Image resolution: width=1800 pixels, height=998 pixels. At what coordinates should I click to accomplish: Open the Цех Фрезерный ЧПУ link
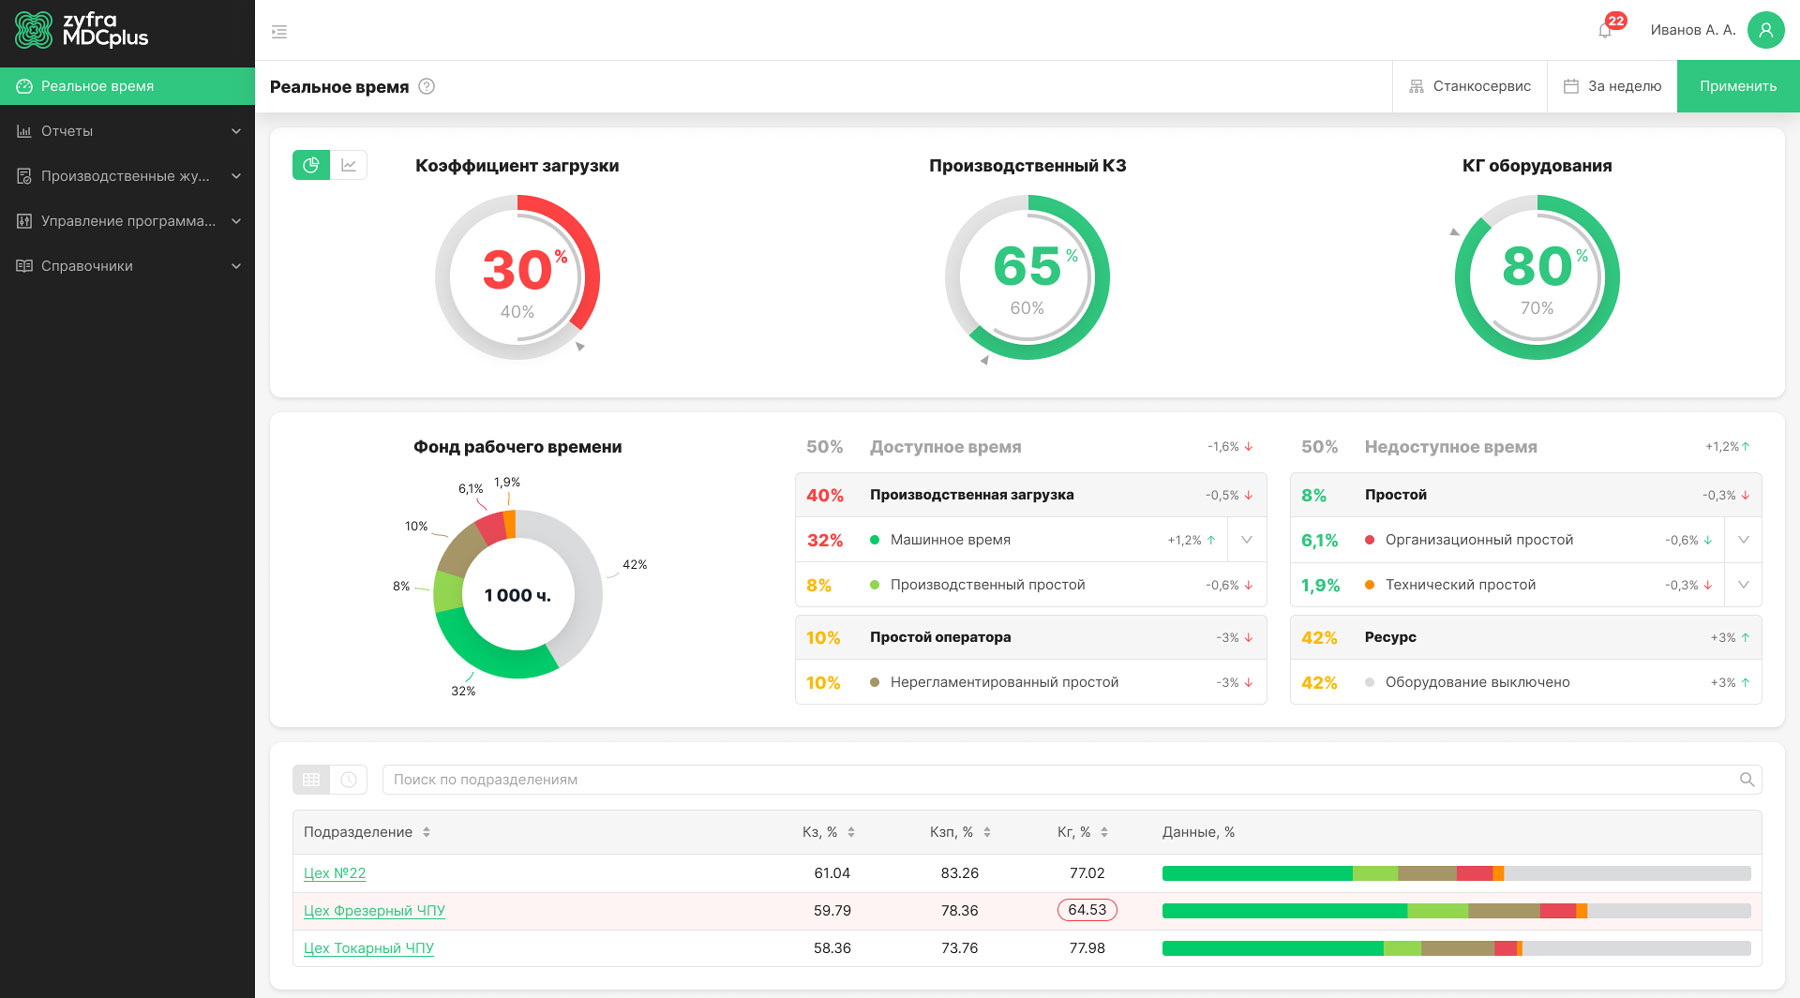(x=374, y=911)
